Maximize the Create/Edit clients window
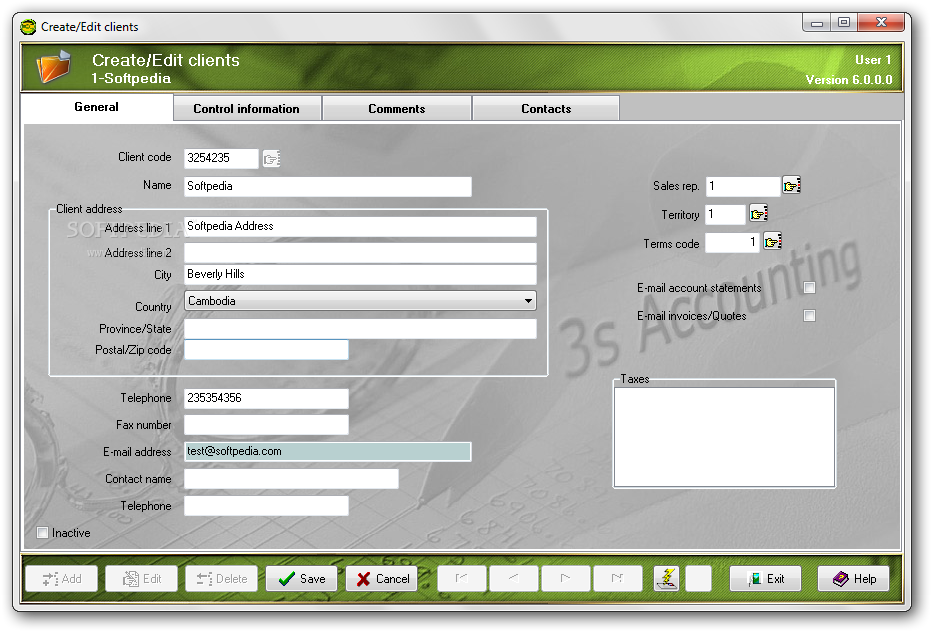This screenshot has height=632, width=932. point(843,23)
